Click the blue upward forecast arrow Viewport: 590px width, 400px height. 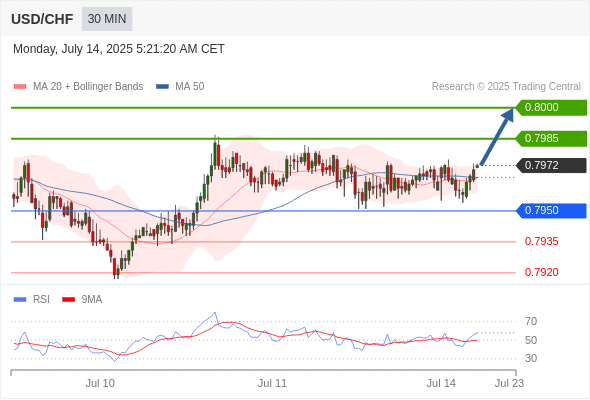point(497,136)
